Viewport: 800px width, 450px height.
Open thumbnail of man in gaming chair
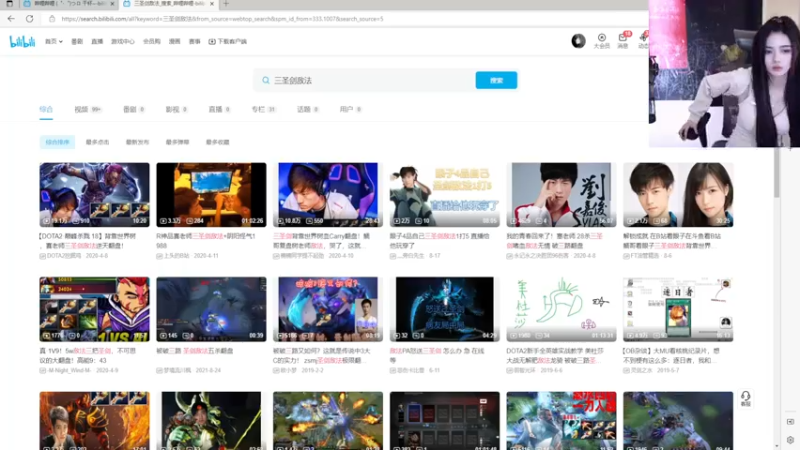(328, 195)
